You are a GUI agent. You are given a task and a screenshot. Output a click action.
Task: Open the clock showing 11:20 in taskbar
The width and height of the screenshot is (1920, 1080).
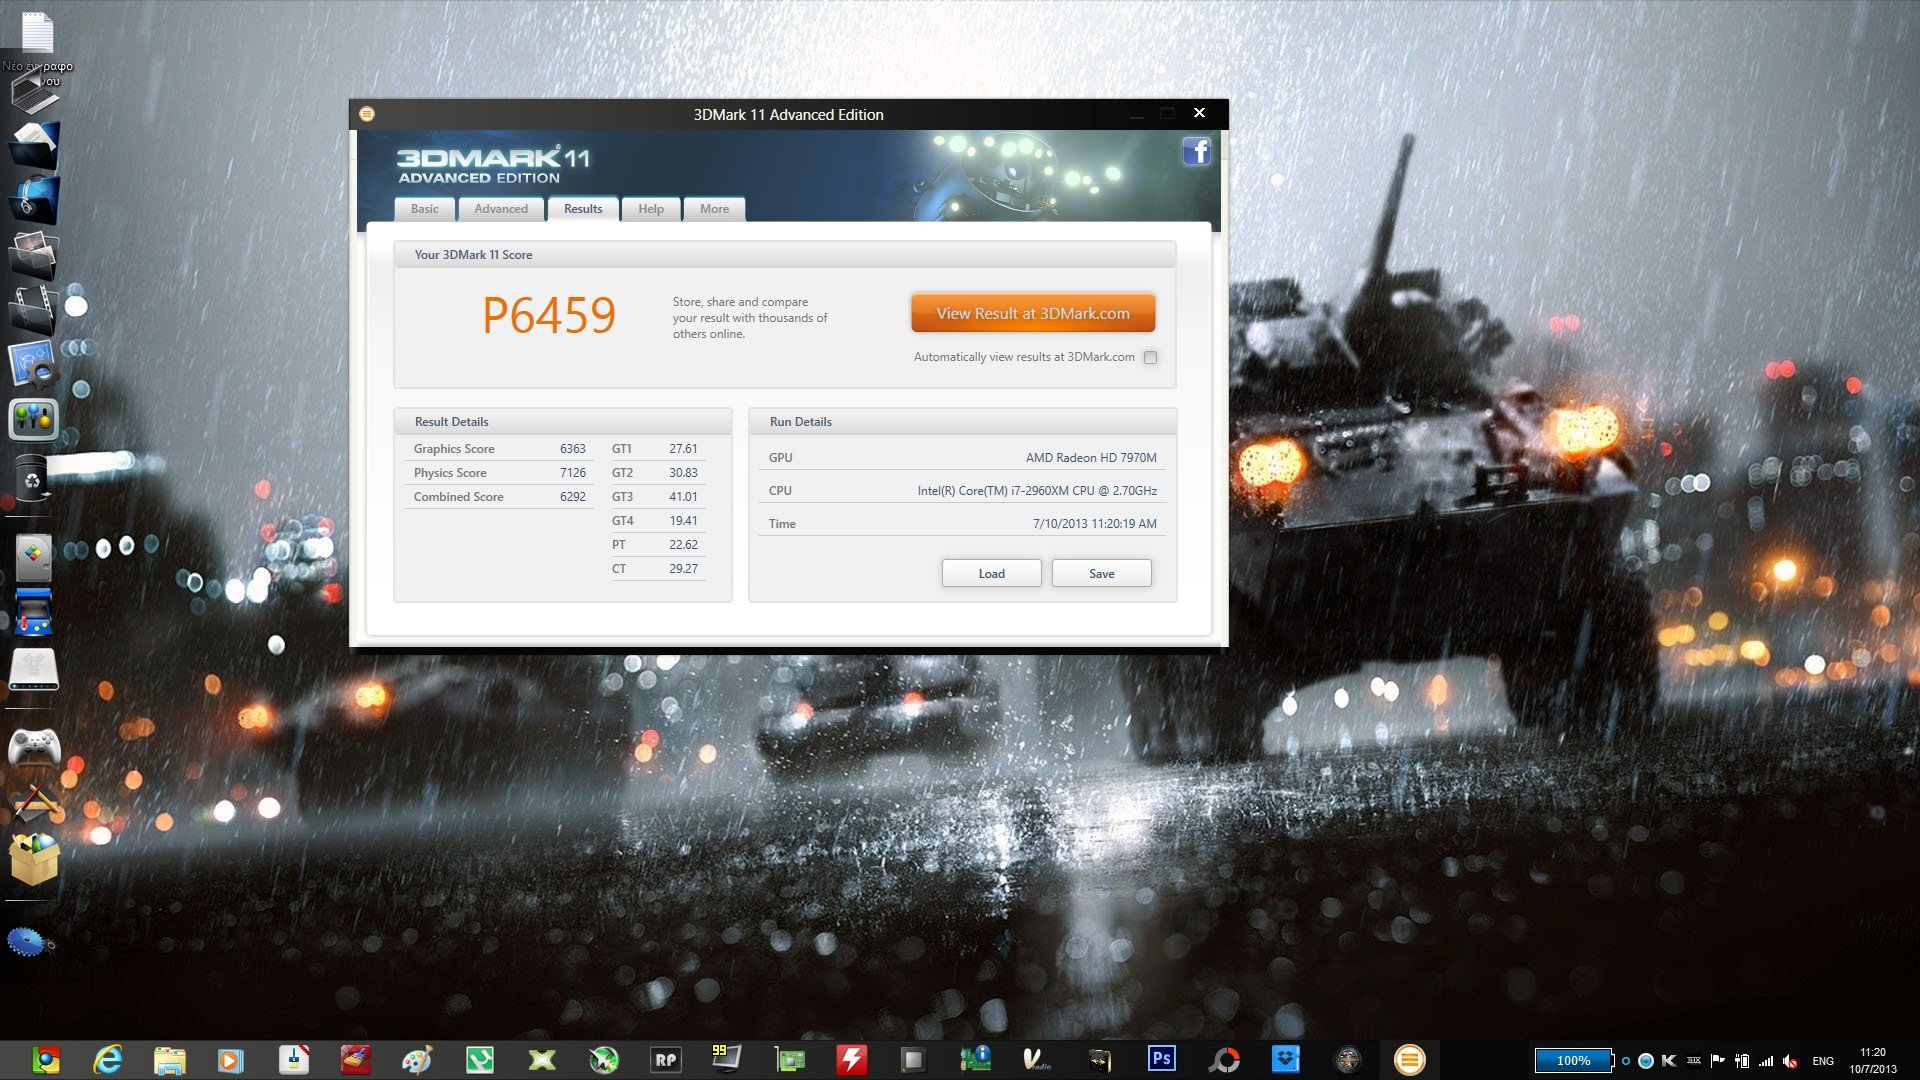pyautogui.click(x=1873, y=1060)
